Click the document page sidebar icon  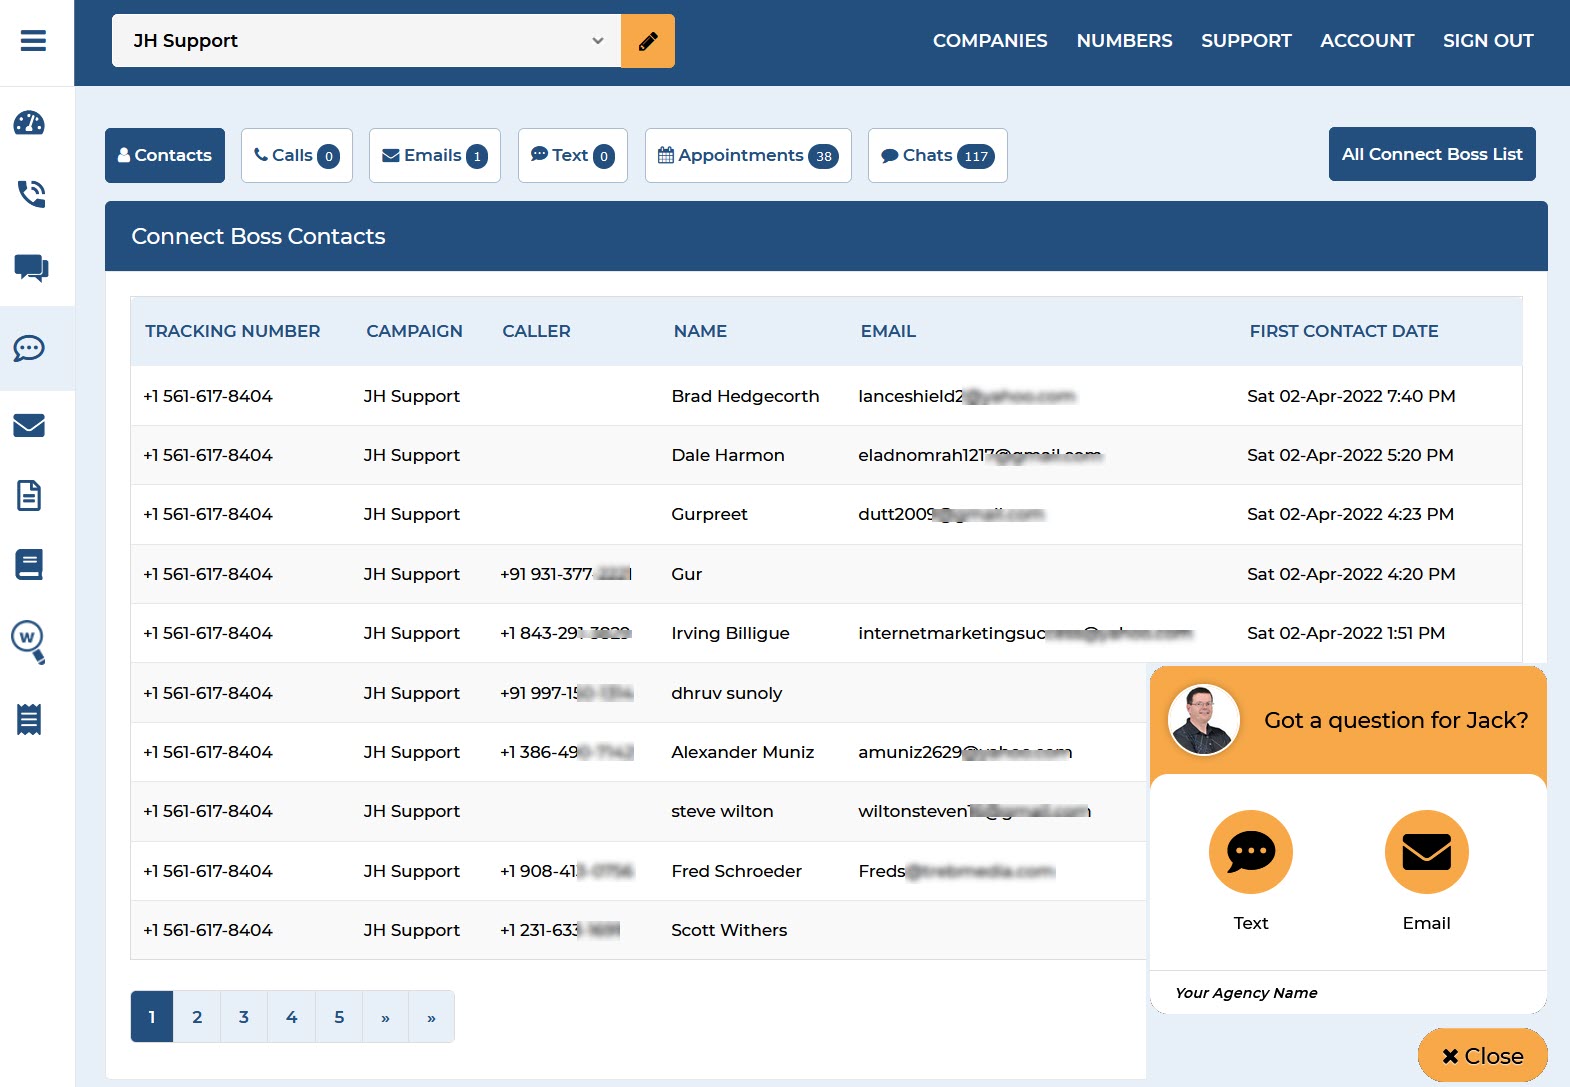(x=29, y=495)
